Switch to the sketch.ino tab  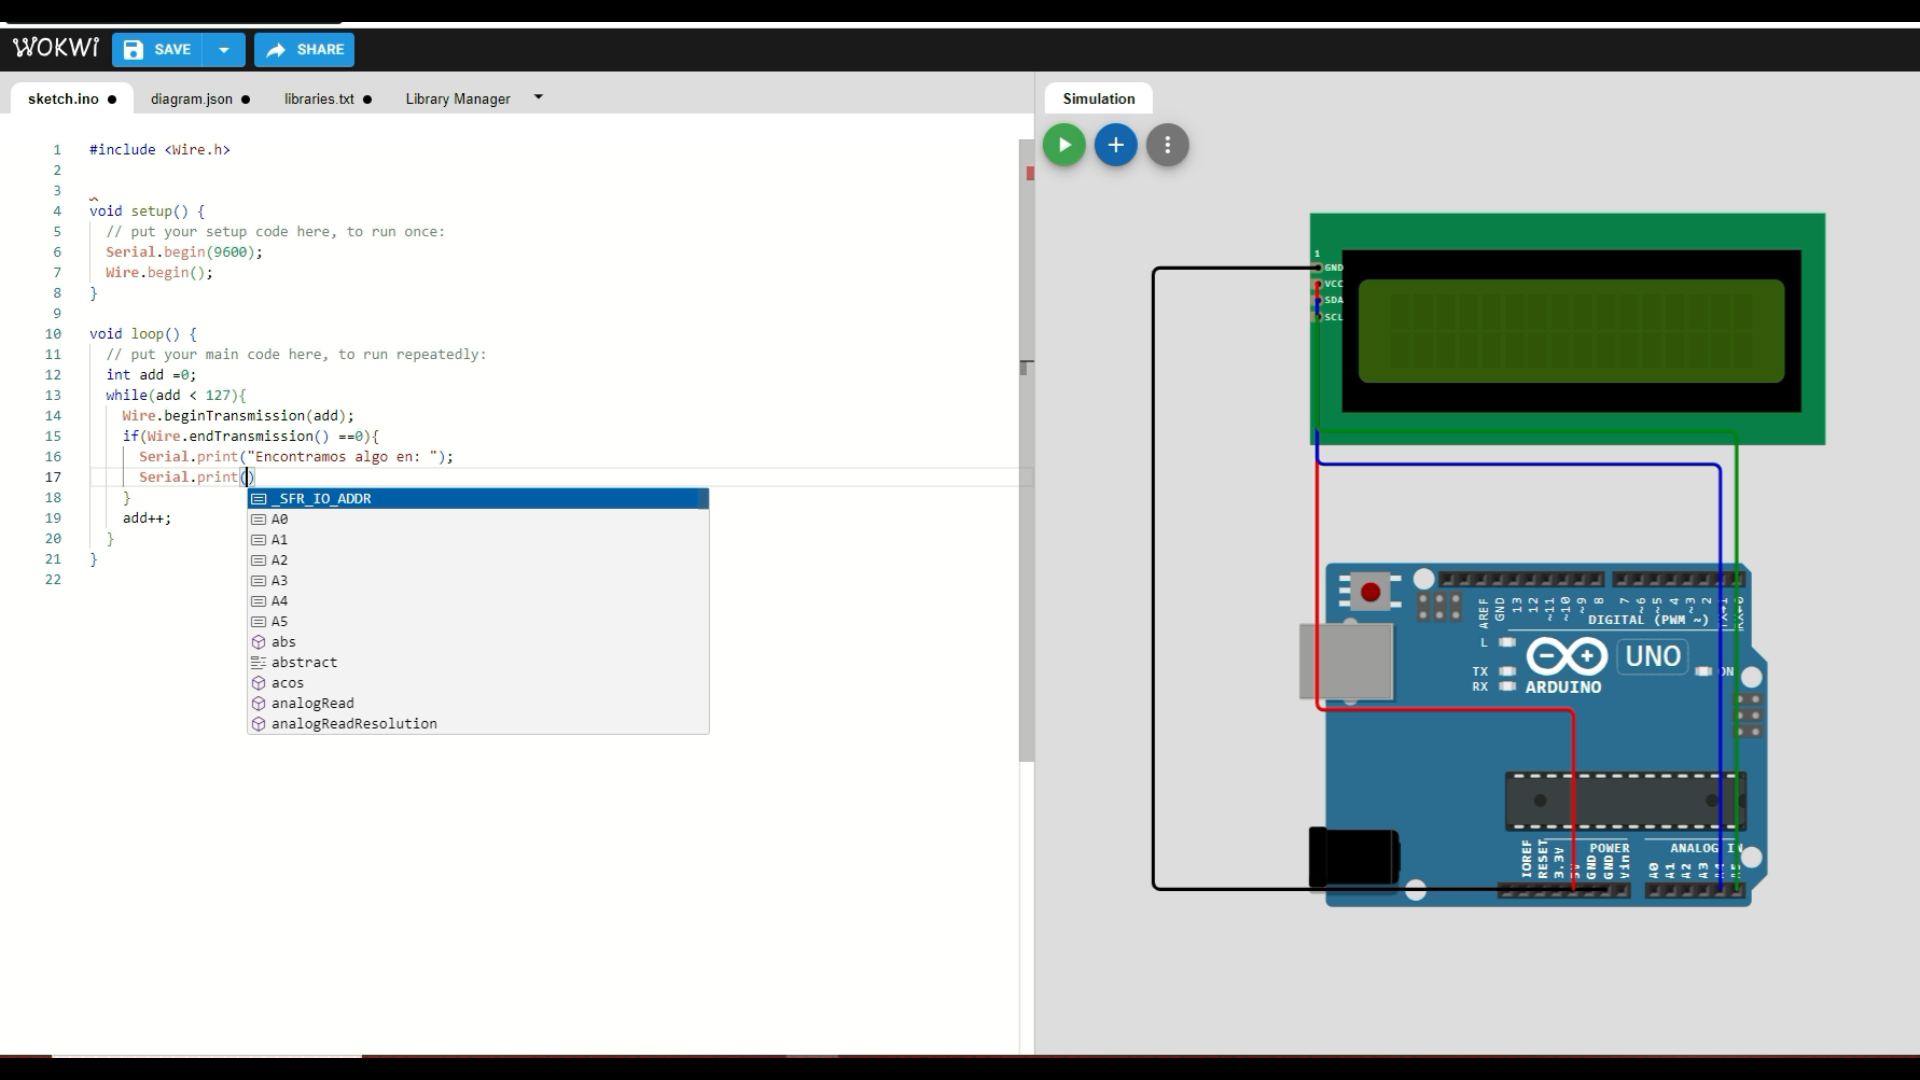(x=72, y=99)
